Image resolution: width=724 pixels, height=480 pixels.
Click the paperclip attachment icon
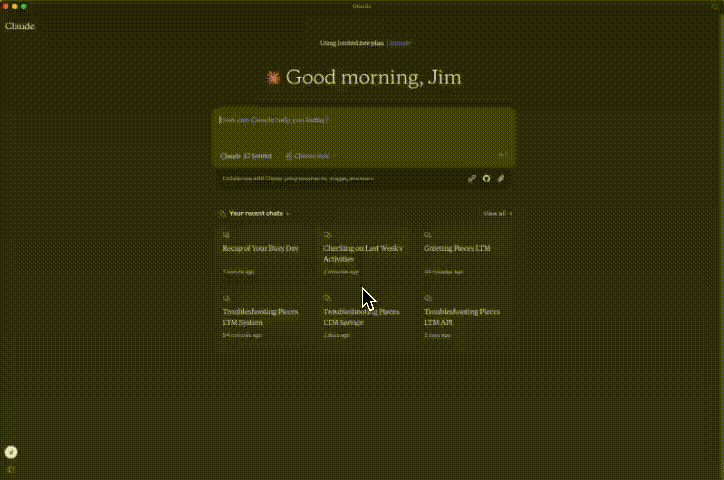pos(501,179)
